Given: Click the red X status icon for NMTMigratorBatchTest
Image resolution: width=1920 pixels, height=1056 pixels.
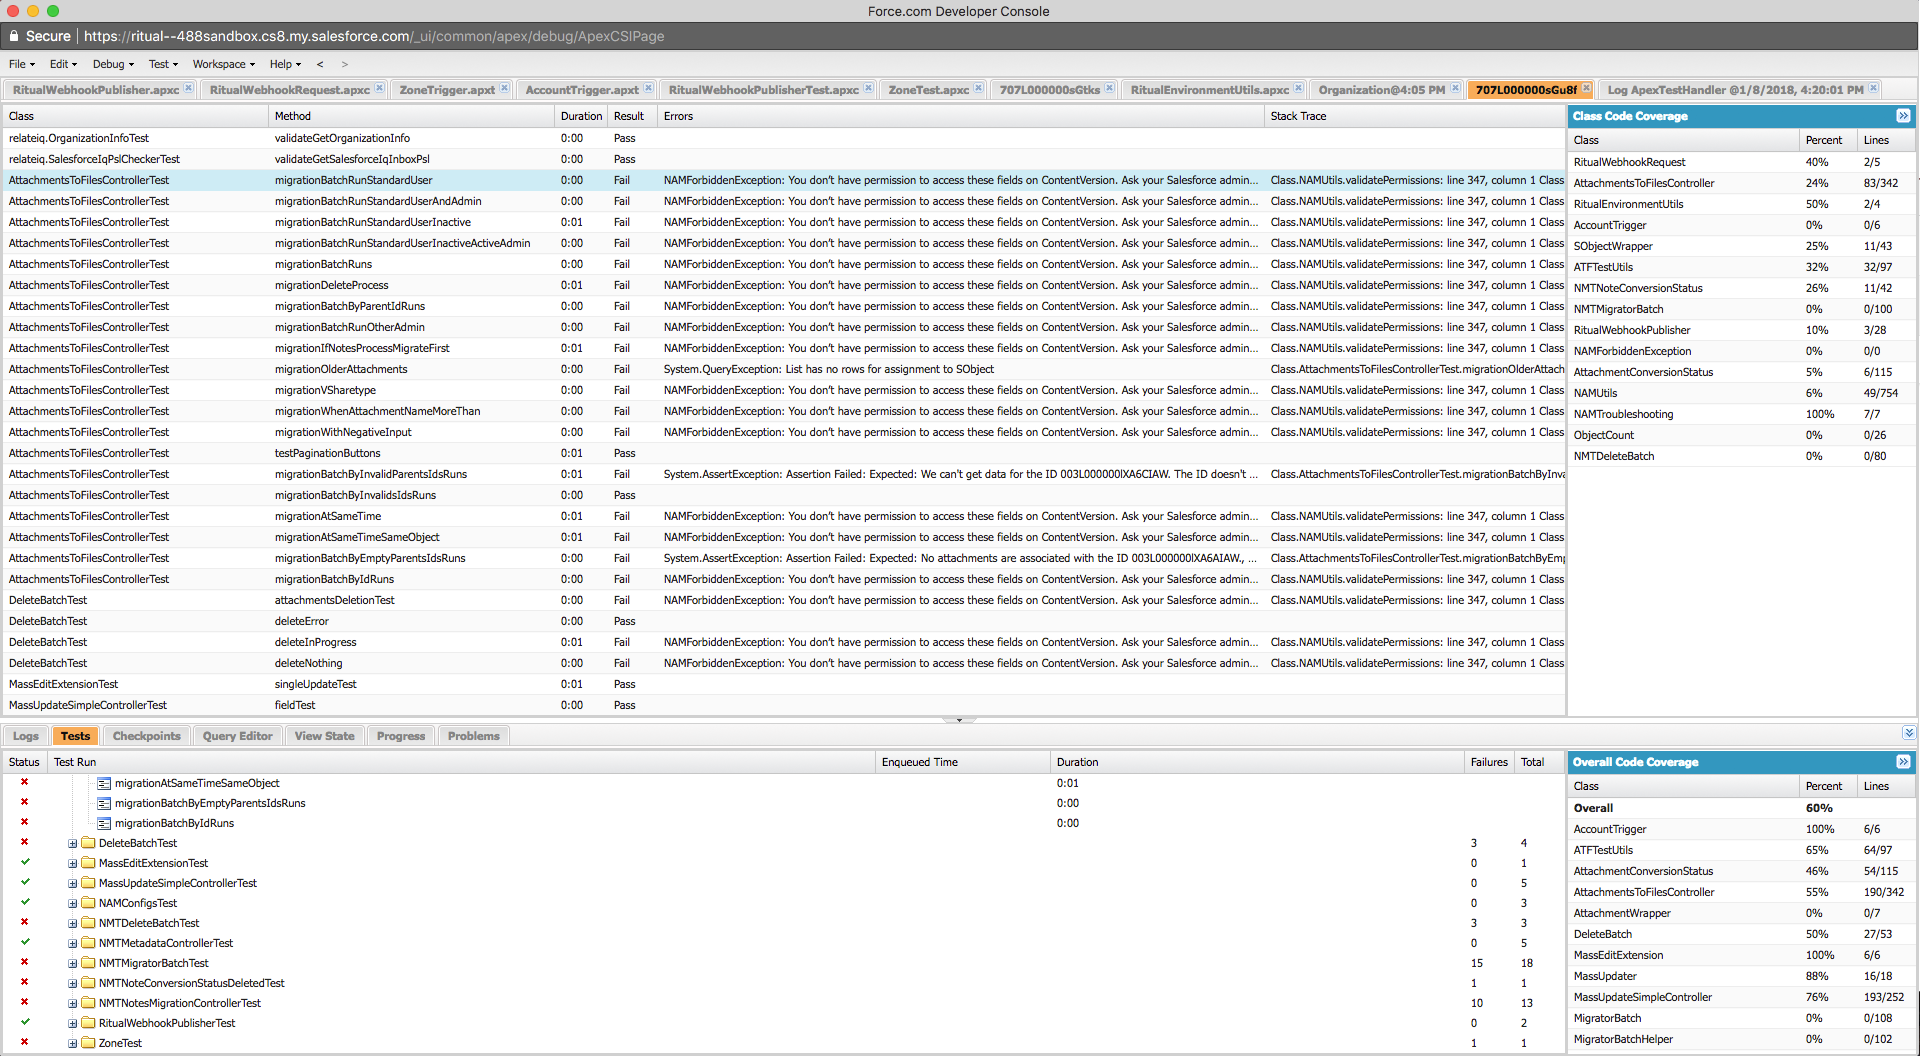Looking at the screenshot, I should point(23,963).
